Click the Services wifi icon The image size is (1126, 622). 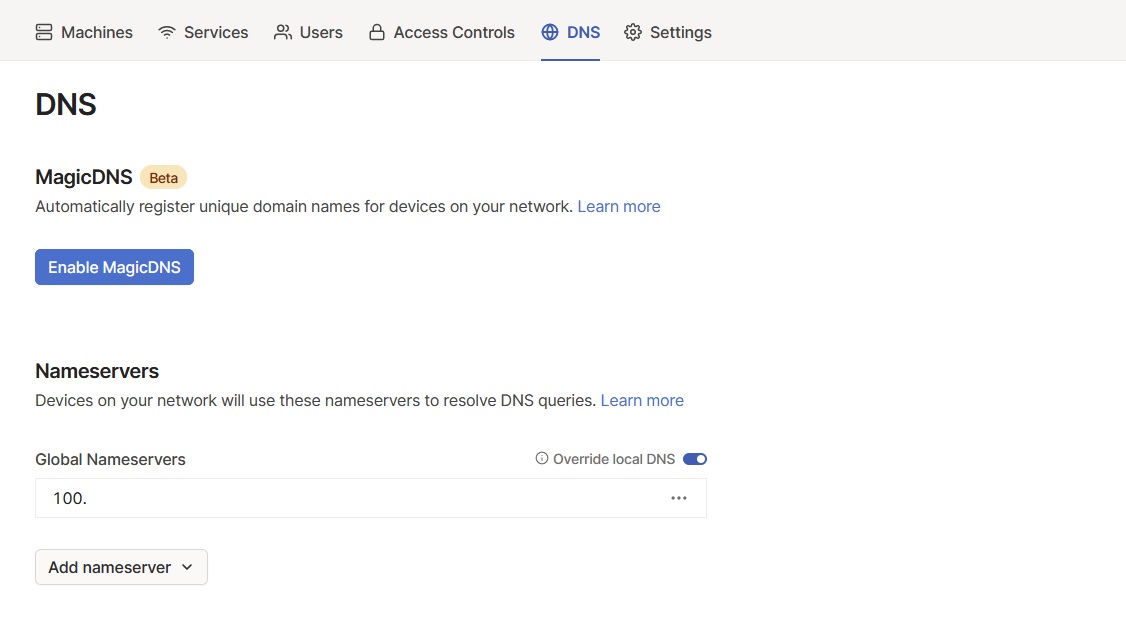click(166, 31)
